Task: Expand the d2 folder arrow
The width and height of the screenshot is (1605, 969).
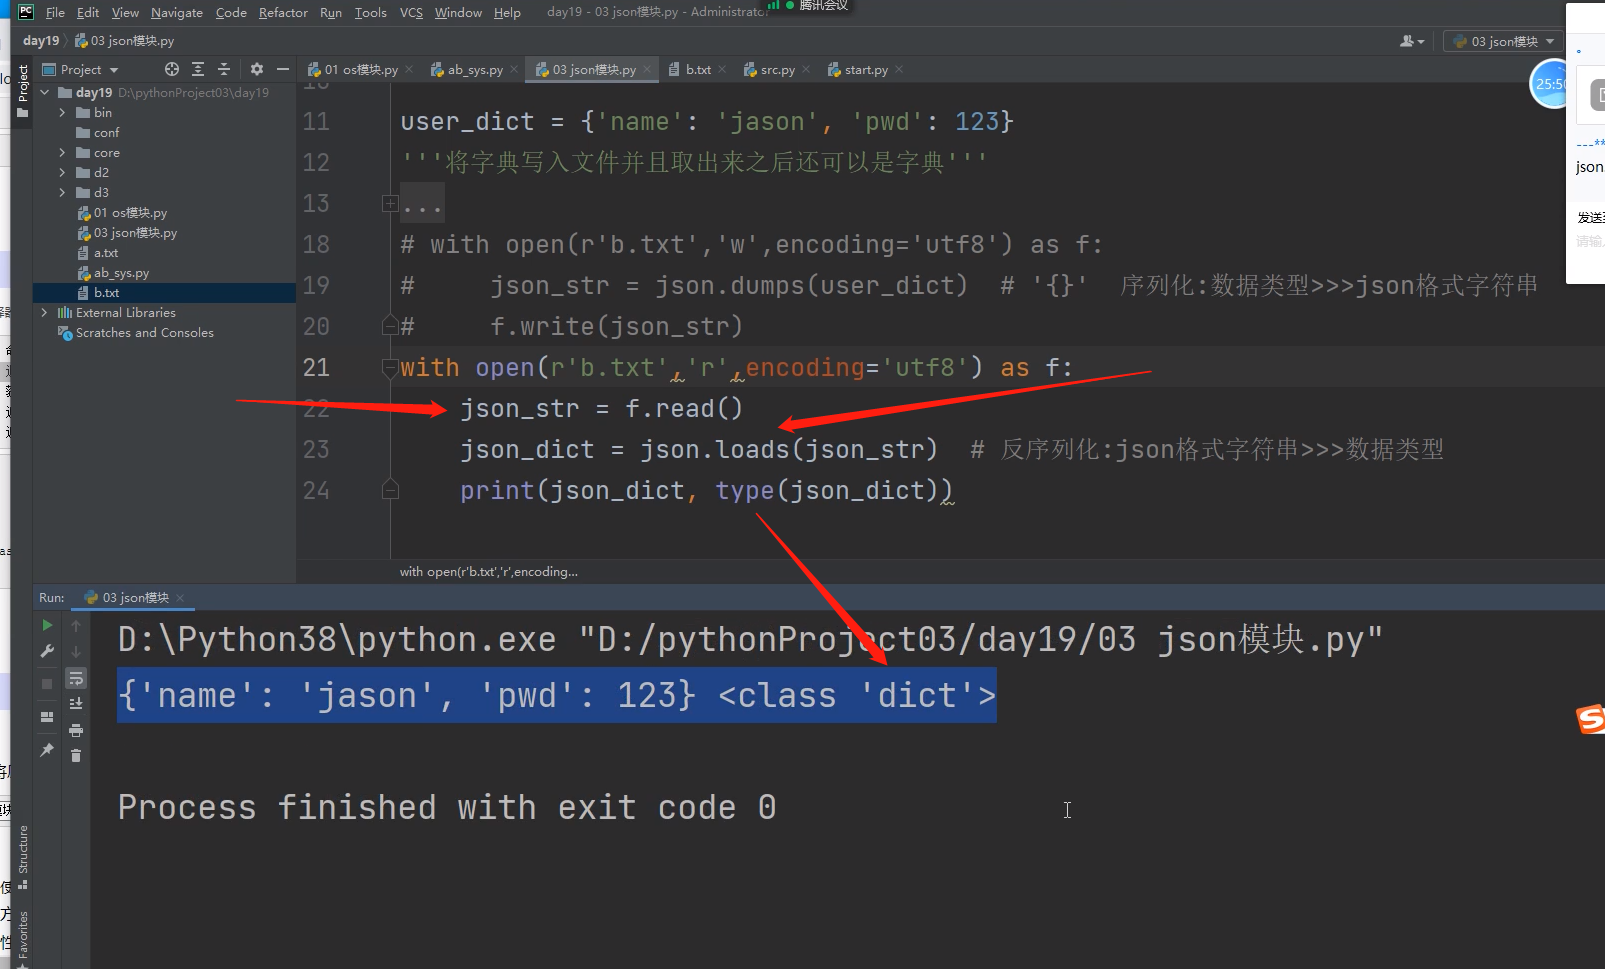Action: click(62, 173)
